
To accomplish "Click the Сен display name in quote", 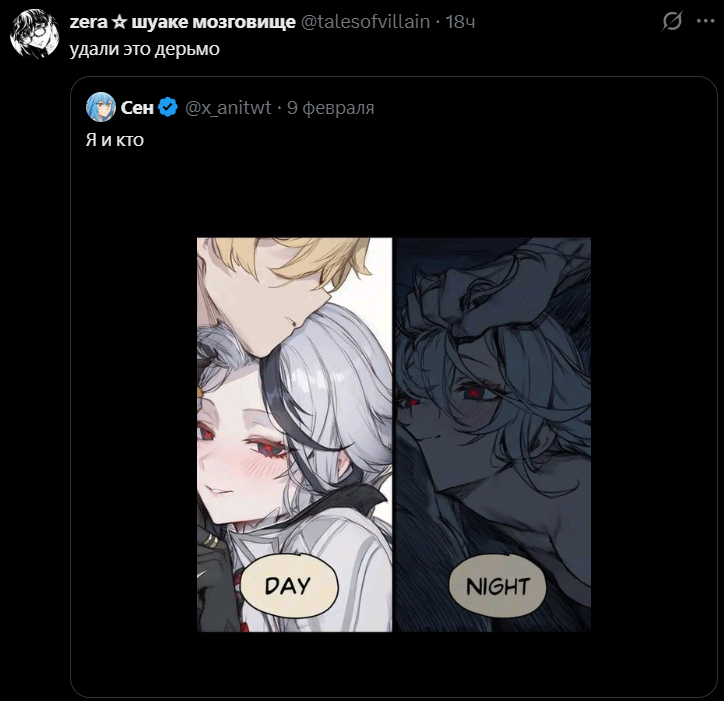I will click(x=137, y=108).
